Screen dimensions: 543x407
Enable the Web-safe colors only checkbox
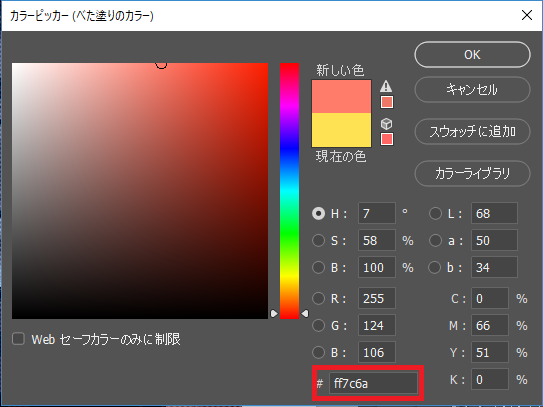click(18, 339)
